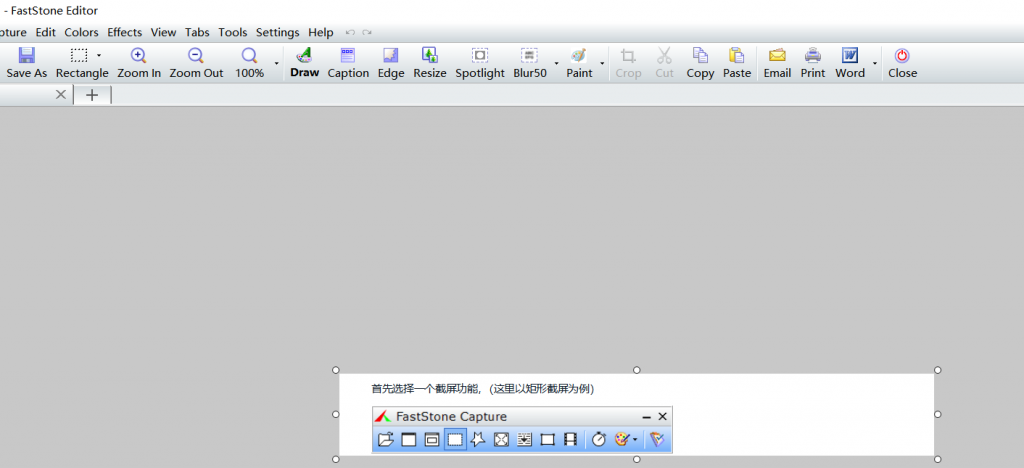Click Screen Recorder film icon in pasted toolbar
Image resolution: width=1024 pixels, height=468 pixels.
coord(570,440)
